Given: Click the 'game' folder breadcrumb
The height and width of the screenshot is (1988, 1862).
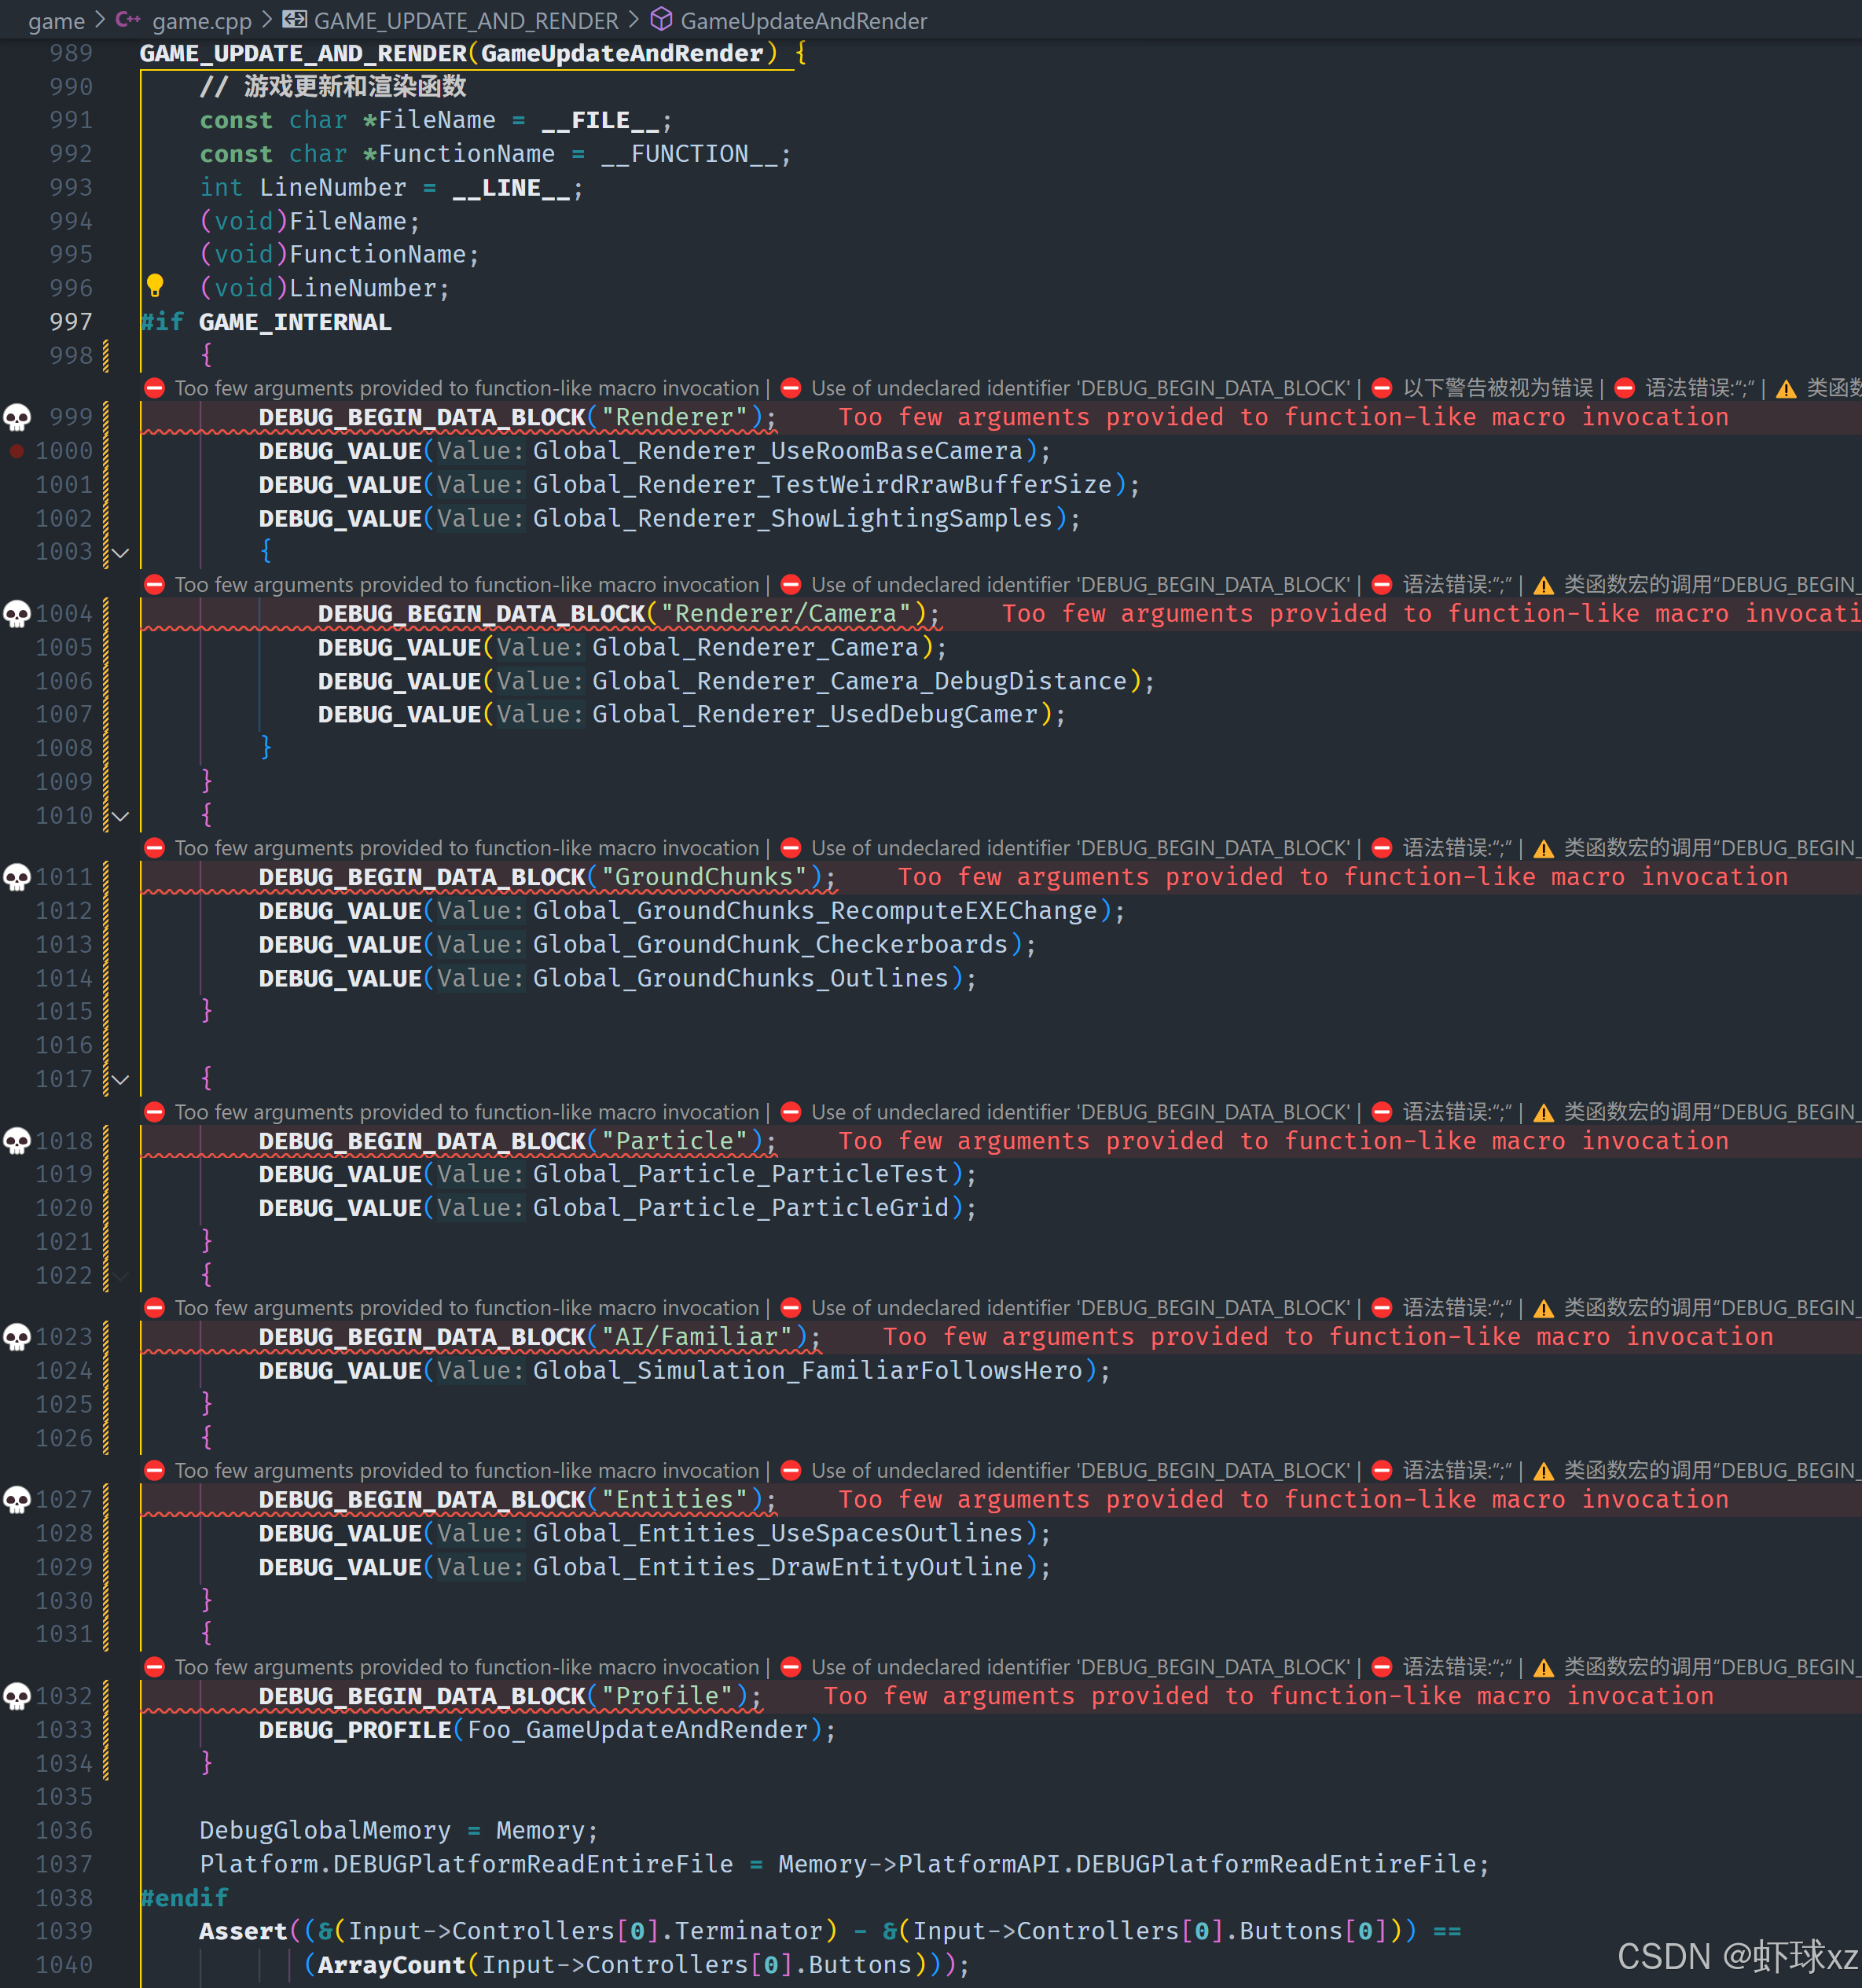Looking at the screenshot, I should pyautogui.click(x=56, y=20).
